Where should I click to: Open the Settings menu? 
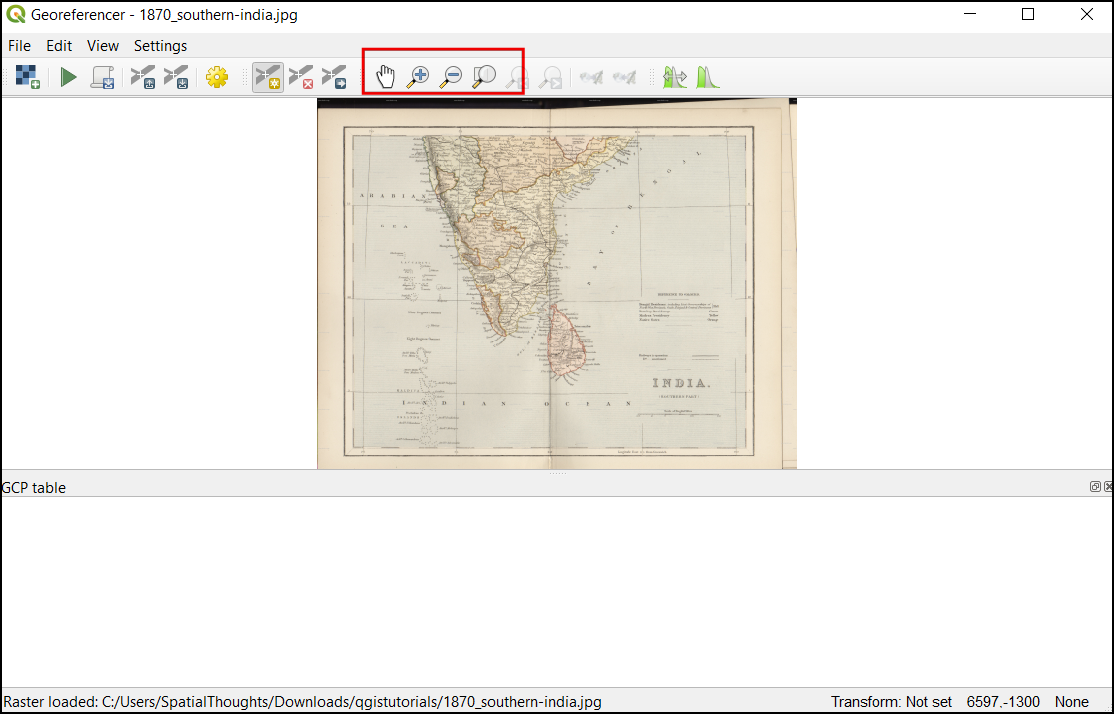(160, 46)
